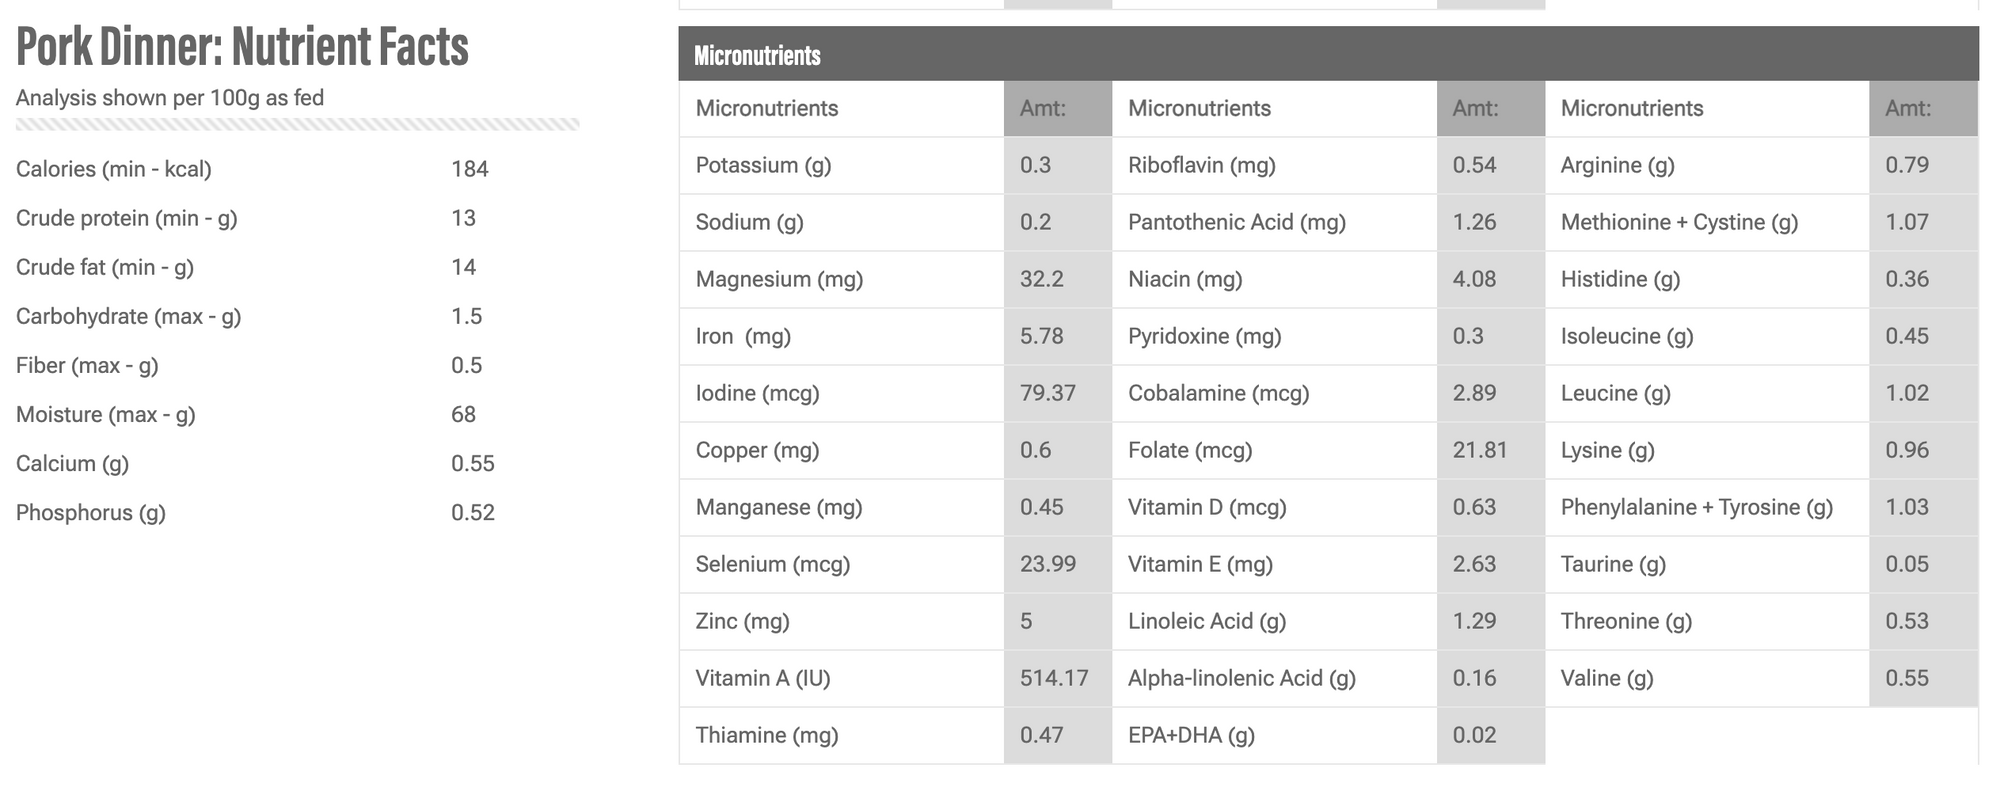Select the Vitamin A (IU) amount 514.17

pyautogui.click(x=1054, y=678)
